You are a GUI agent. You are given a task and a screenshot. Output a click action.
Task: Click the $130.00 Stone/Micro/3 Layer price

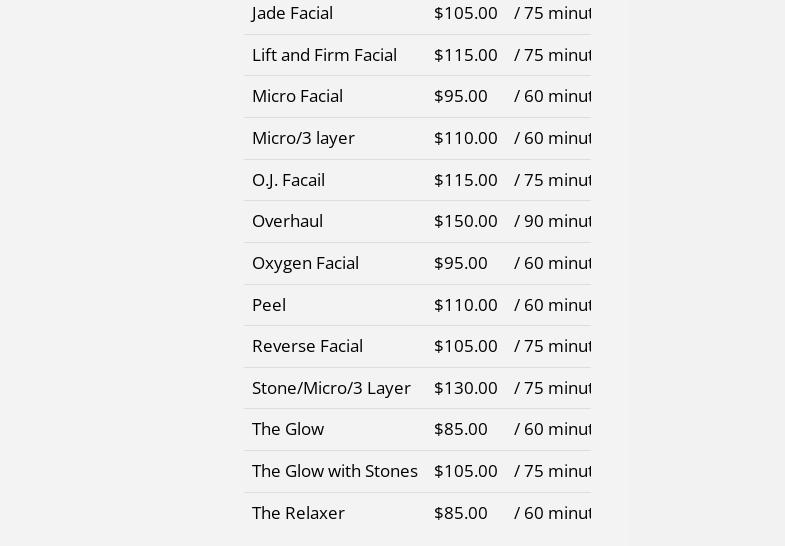(465, 388)
